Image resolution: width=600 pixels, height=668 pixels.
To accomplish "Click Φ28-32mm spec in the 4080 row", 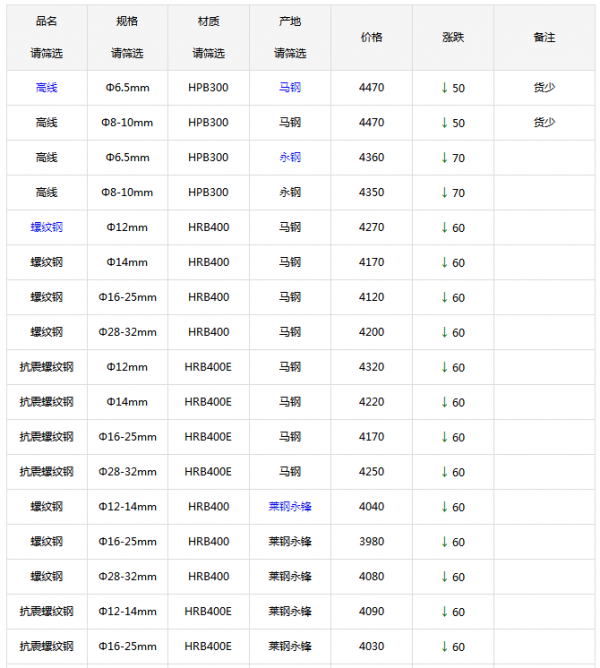I will tap(127, 577).
